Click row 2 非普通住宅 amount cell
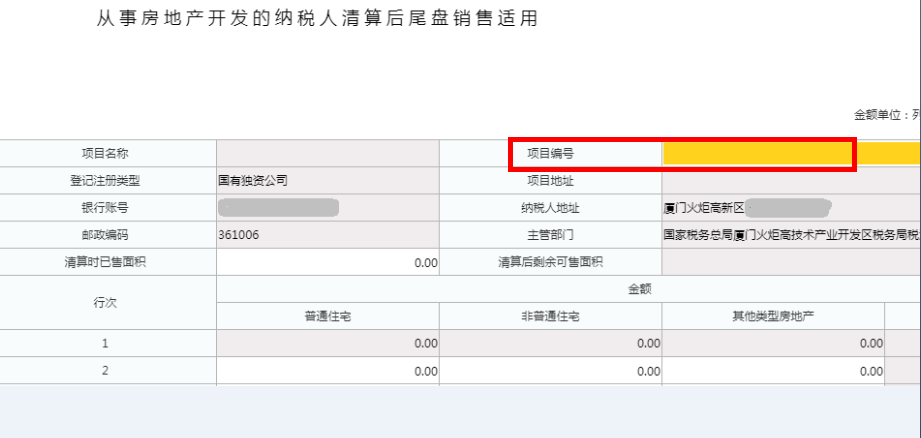 pyautogui.click(x=550, y=371)
